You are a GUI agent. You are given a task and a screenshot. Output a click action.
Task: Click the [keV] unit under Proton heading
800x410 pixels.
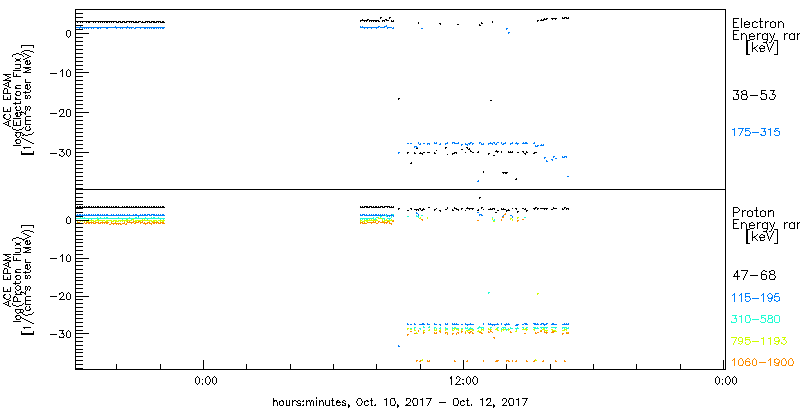(762, 237)
